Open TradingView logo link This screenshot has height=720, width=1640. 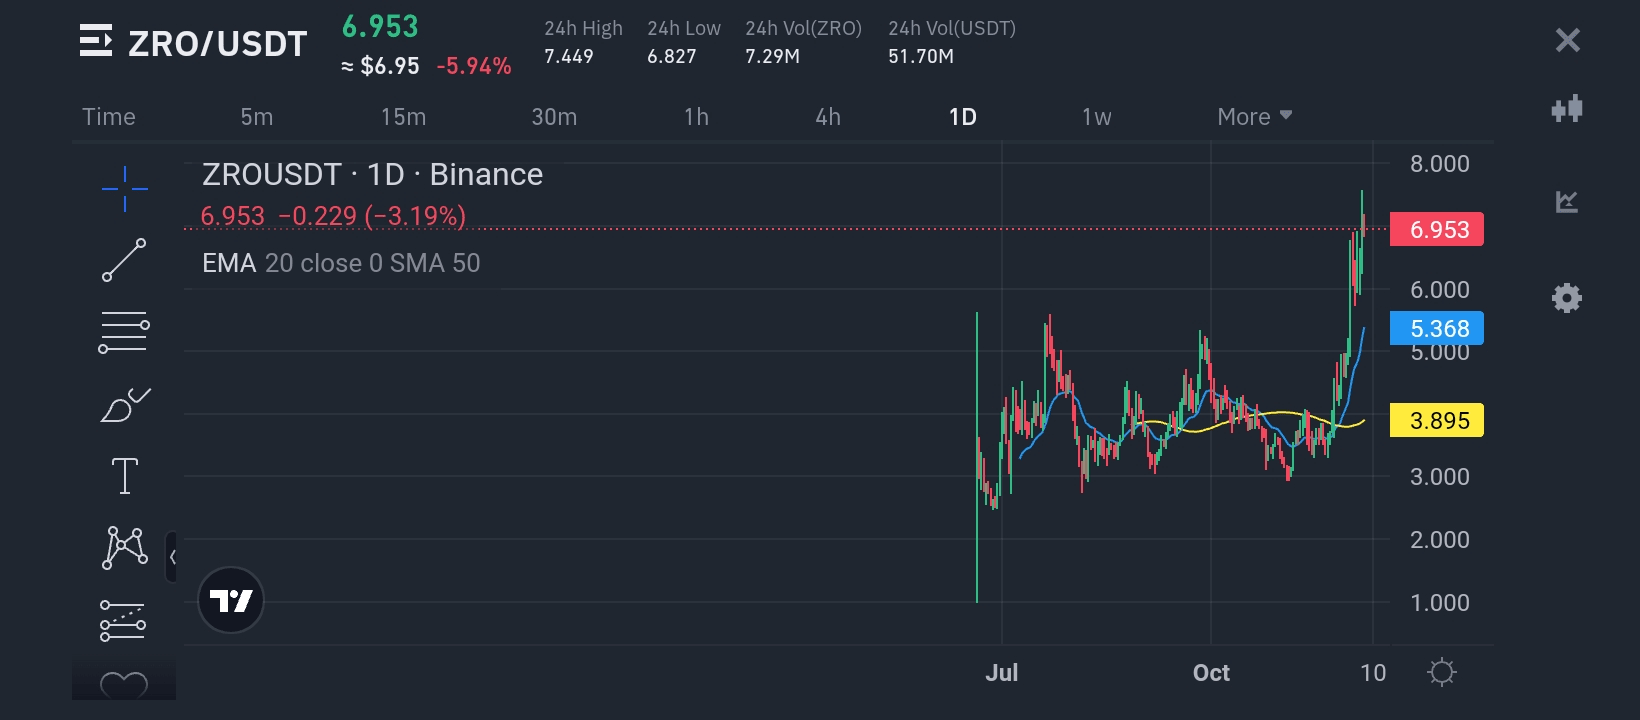point(231,600)
